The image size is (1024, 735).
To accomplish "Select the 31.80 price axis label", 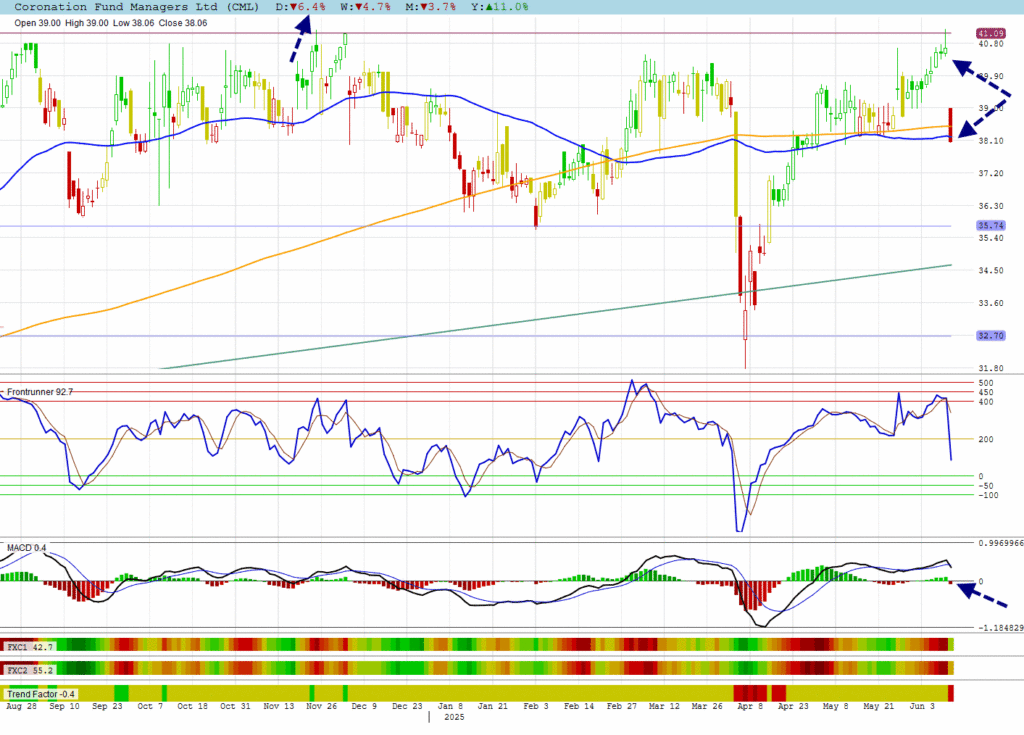I will [991, 368].
